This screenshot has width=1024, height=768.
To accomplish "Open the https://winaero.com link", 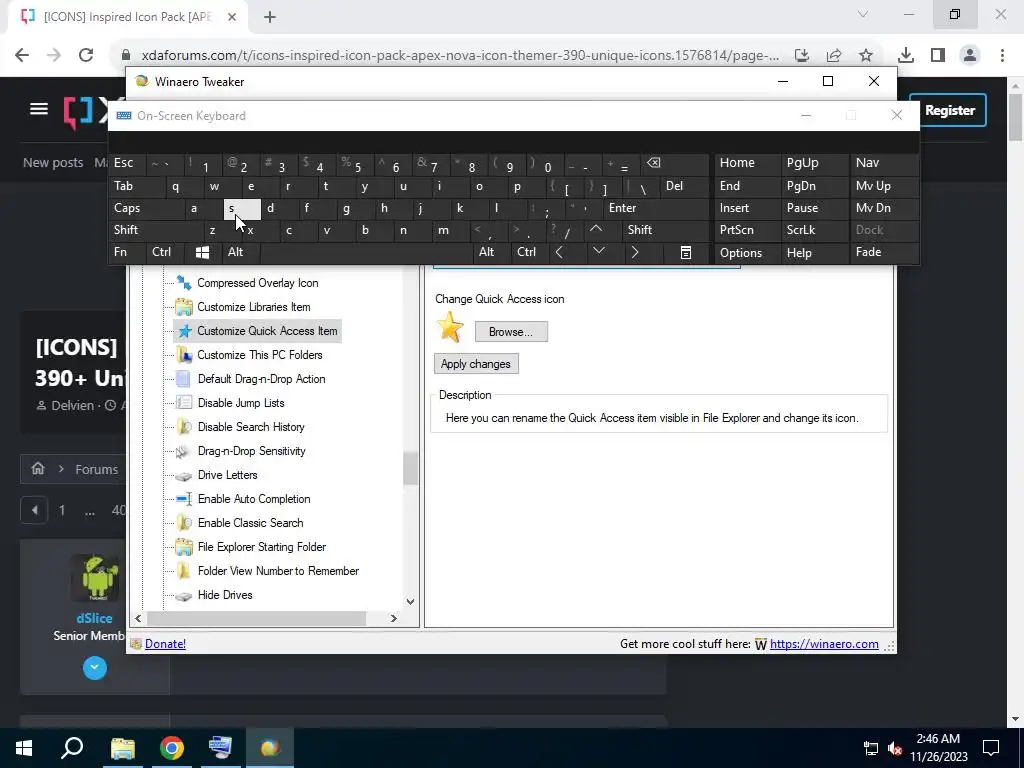I will (824, 644).
